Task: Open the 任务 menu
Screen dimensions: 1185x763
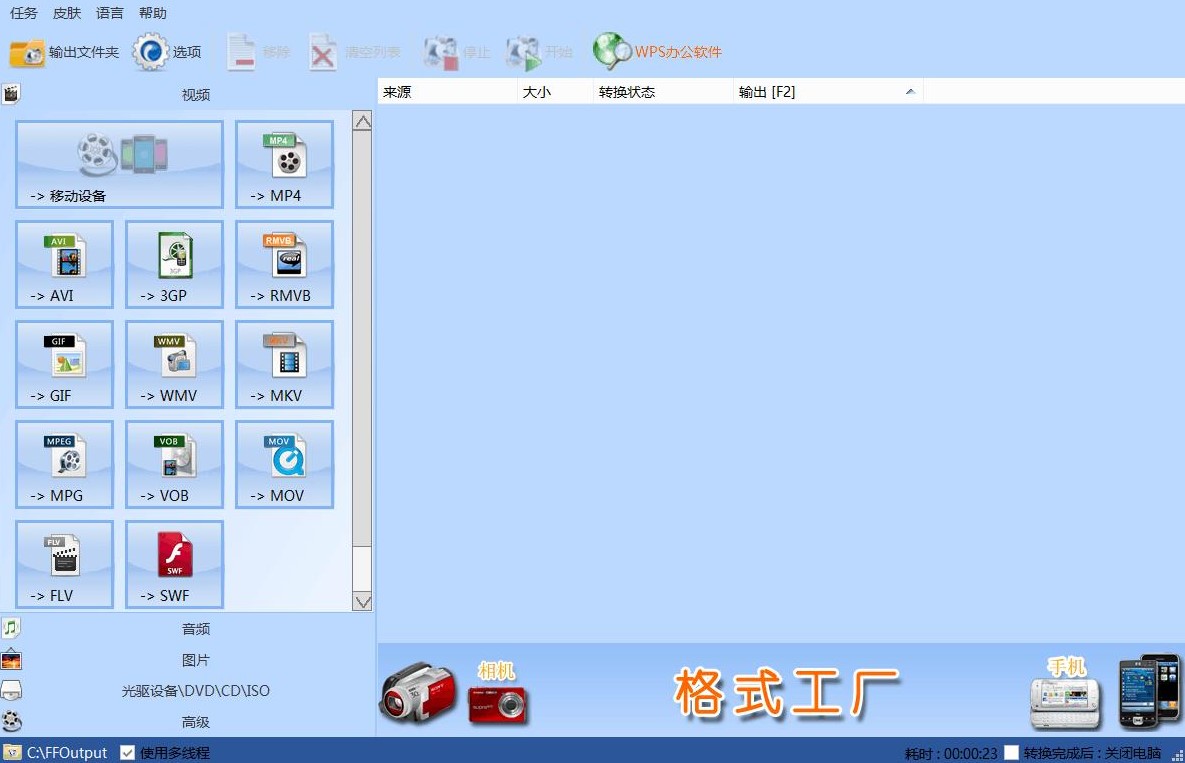Action: click(x=23, y=13)
